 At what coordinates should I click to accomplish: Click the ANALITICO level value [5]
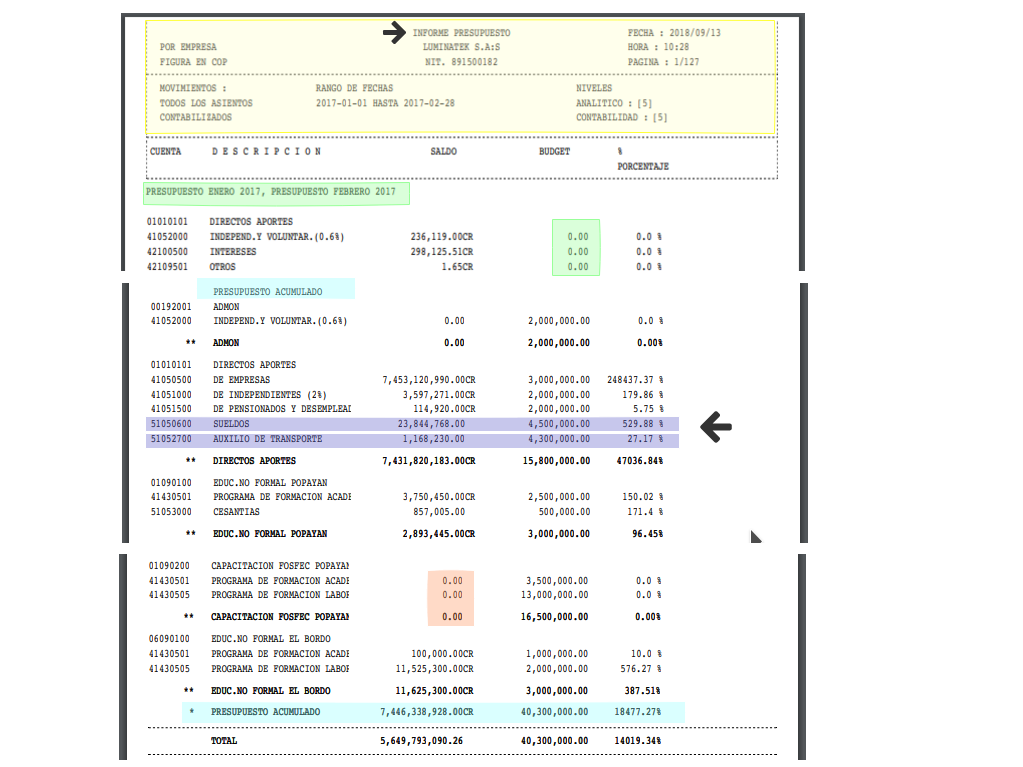click(x=645, y=103)
